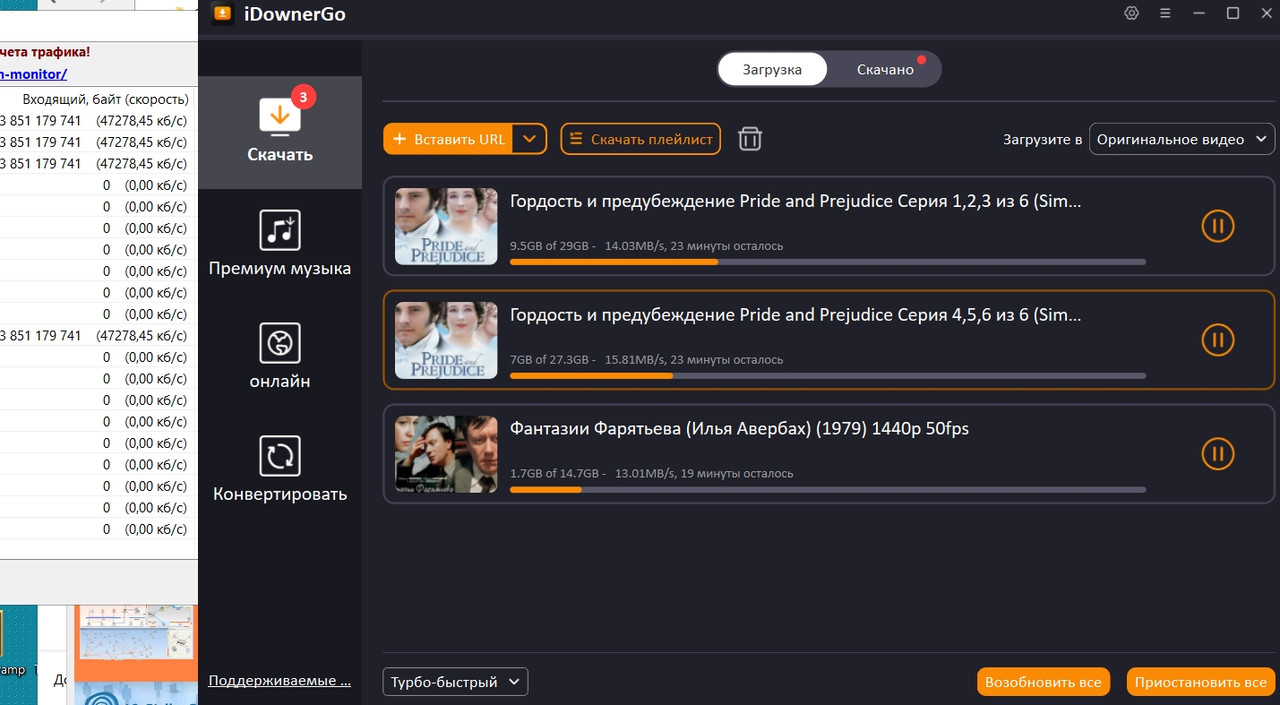Viewport: 1280px width, 705px height.
Task: Click progress bar of Серия 4,5,6 download
Action: pos(828,376)
